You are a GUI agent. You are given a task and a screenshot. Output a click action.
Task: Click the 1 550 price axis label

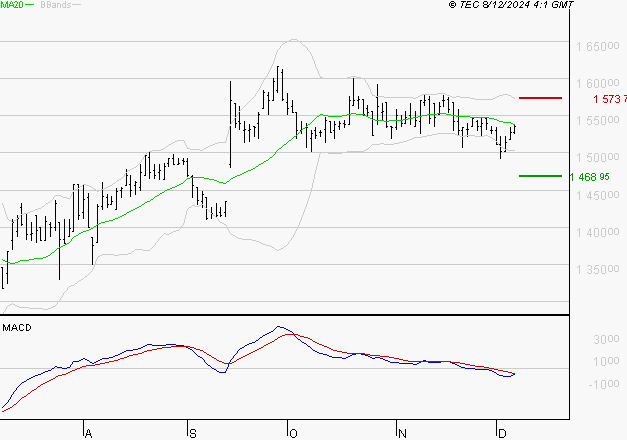597,120
